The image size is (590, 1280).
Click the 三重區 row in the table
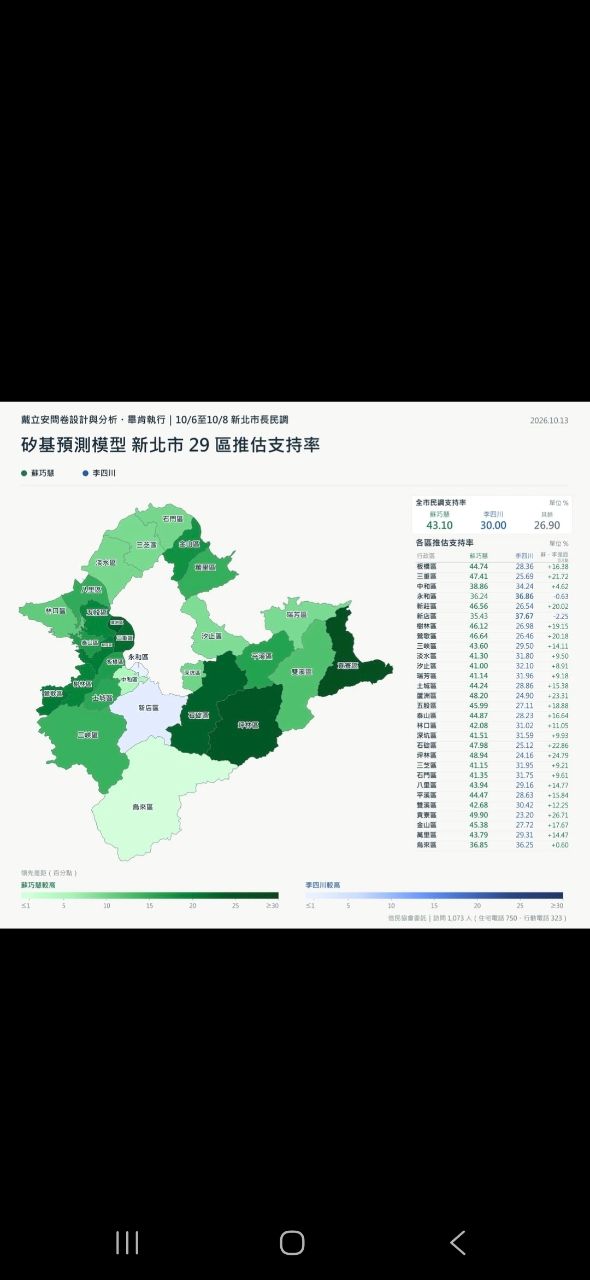point(492,576)
